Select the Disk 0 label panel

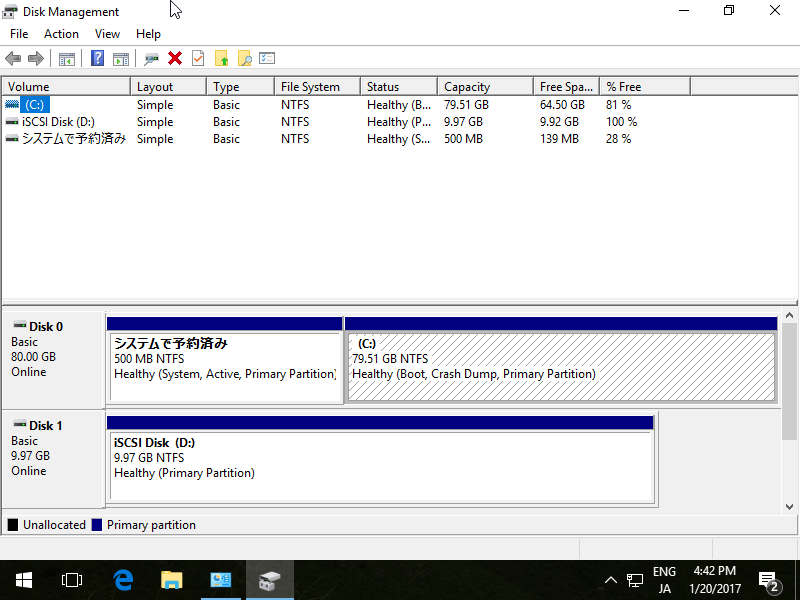[54, 360]
